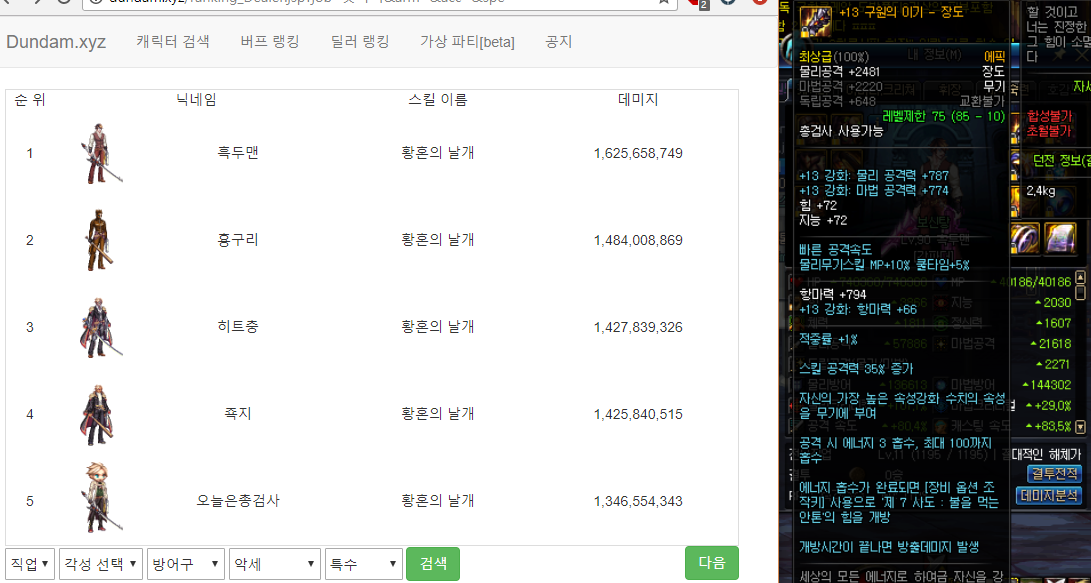Click the 흉구리 character avatar
This screenshot has width=1091, height=583.
tap(99, 240)
